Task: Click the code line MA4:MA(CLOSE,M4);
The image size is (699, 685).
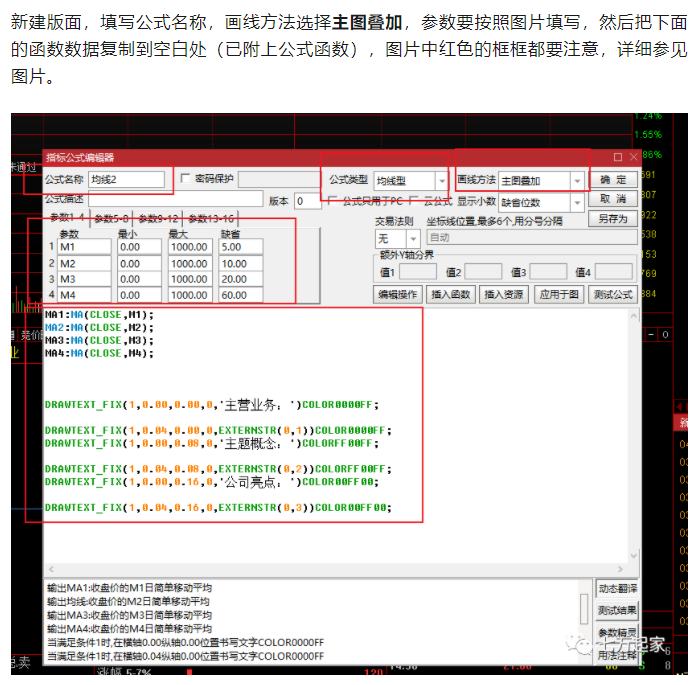Action: pyautogui.click(x=99, y=353)
